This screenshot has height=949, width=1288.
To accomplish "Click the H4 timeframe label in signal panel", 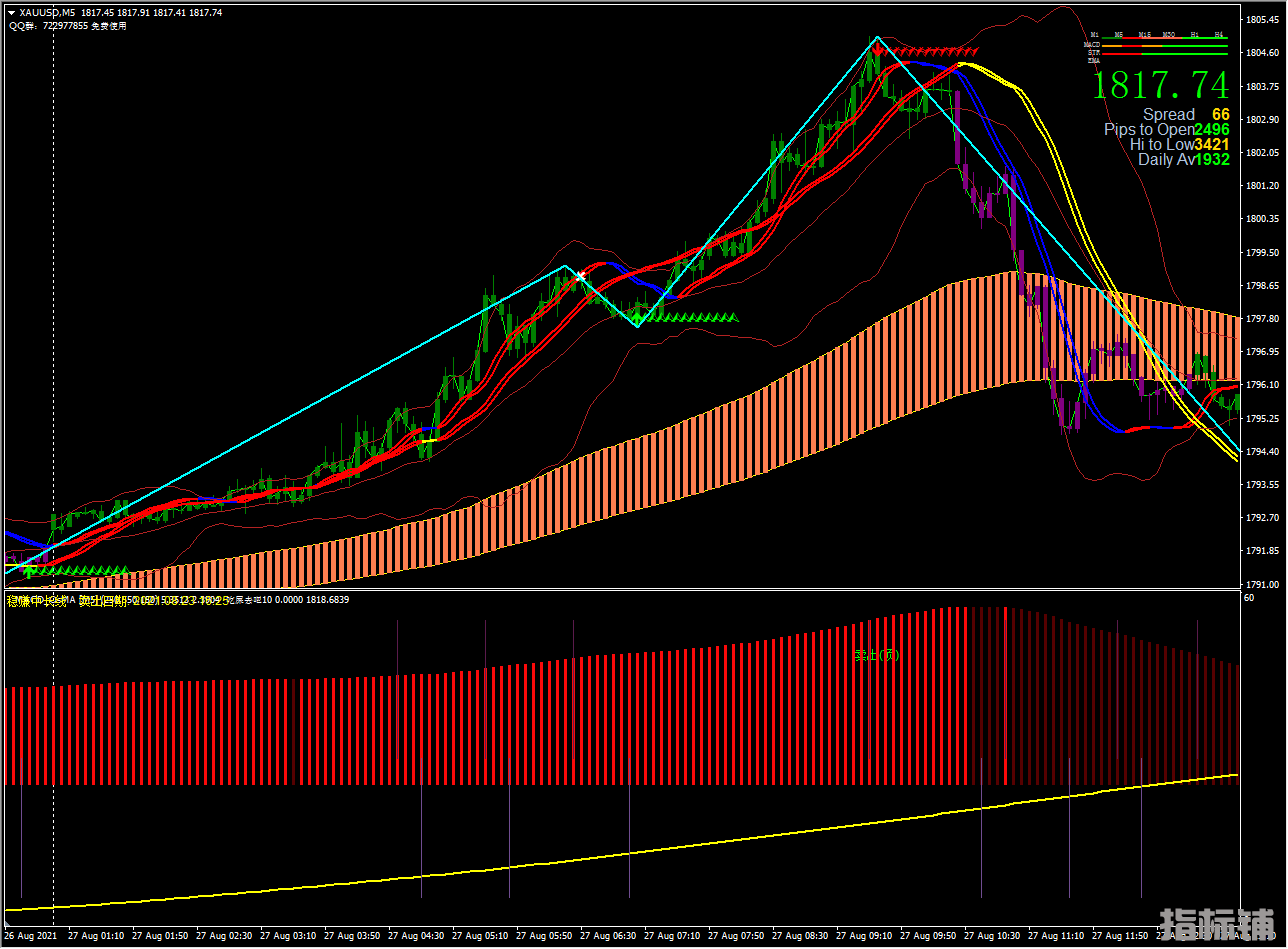I will 1220,34.
